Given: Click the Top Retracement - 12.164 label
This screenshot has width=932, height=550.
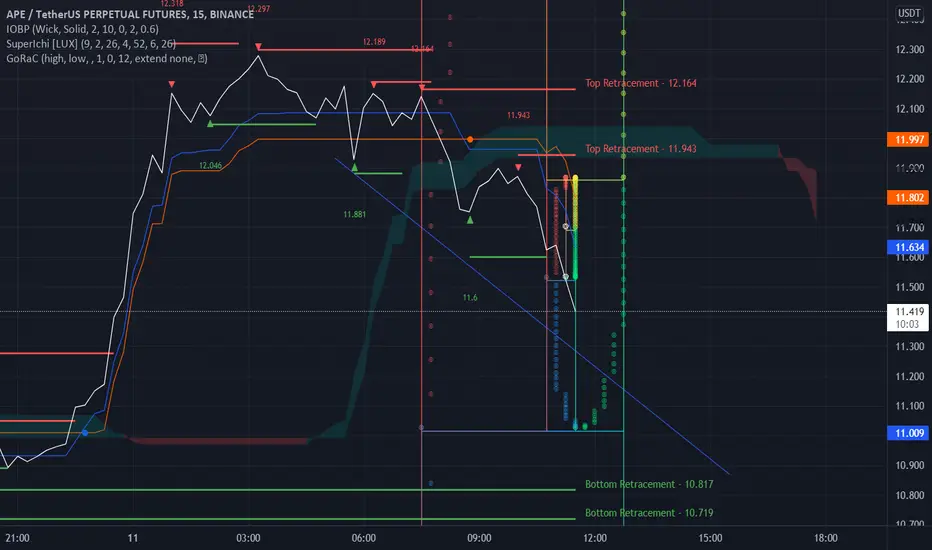Looking at the screenshot, I should click(x=640, y=83).
